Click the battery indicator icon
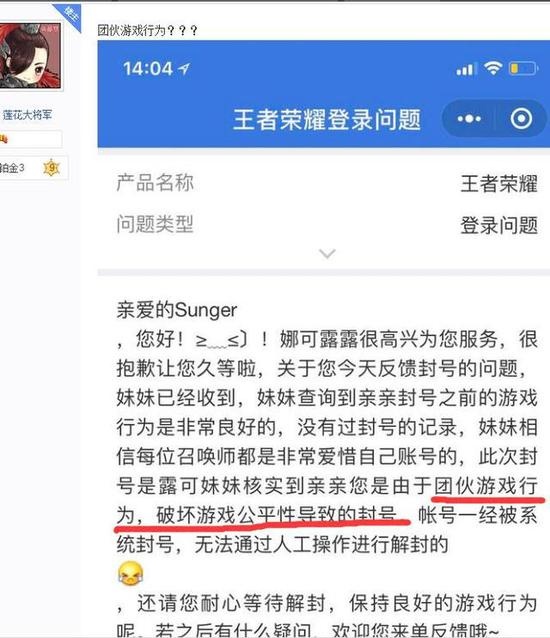 click(x=524, y=68)
